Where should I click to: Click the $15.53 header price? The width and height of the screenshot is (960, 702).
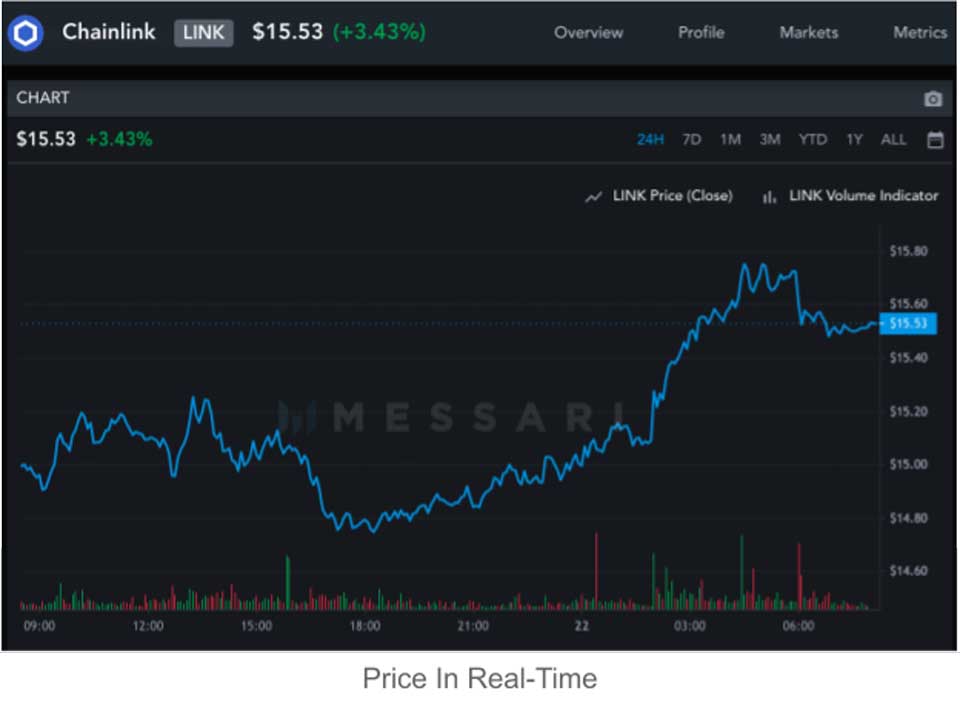click(x=287, y=32)
